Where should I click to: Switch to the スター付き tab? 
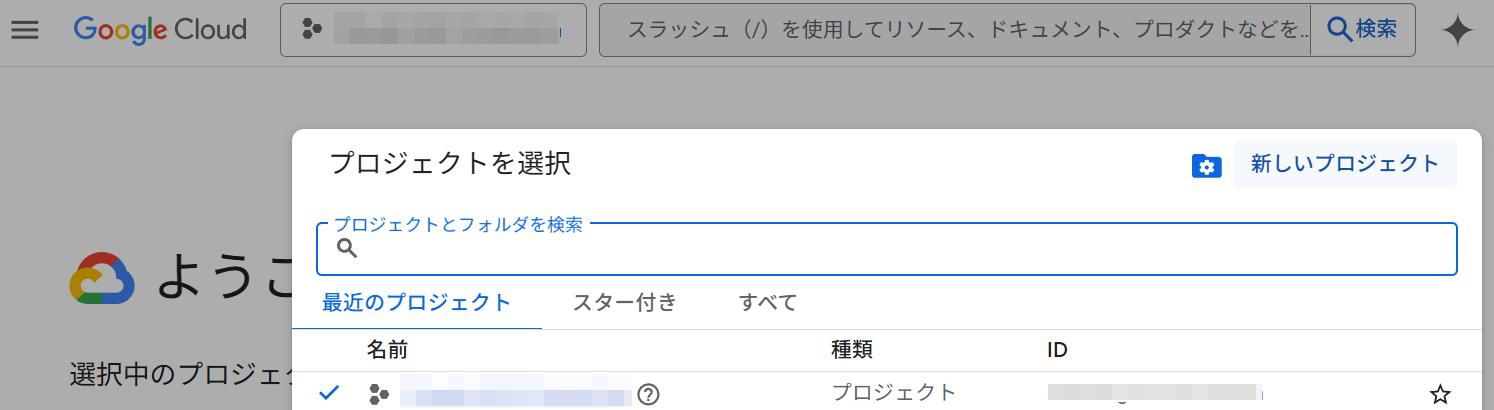pos(625,302)
